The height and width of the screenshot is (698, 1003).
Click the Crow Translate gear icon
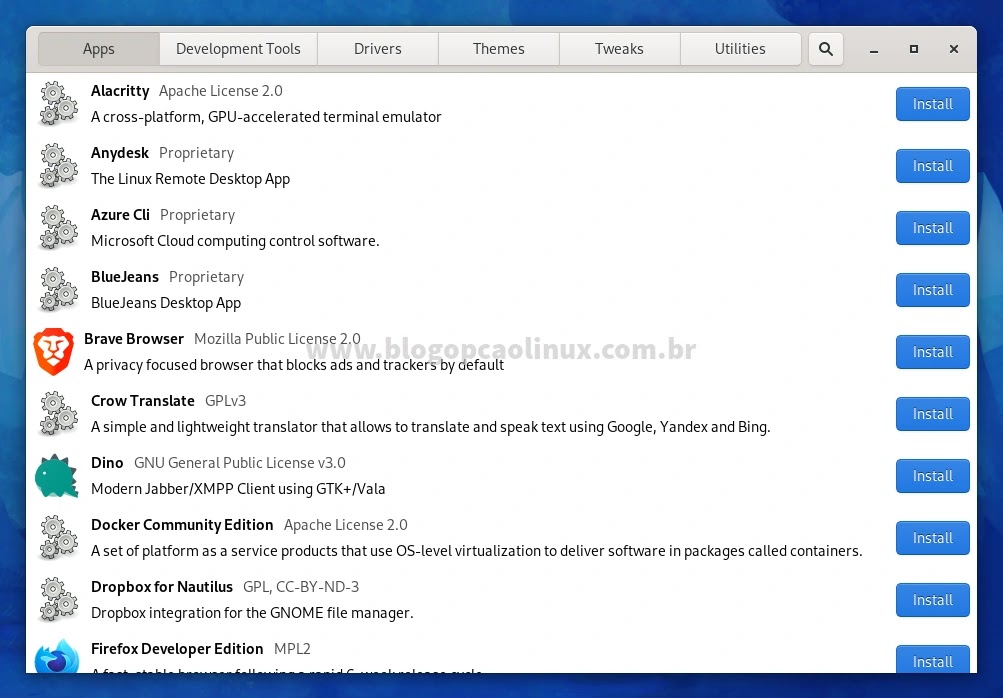pyautogui.click(x=58, y=414)
